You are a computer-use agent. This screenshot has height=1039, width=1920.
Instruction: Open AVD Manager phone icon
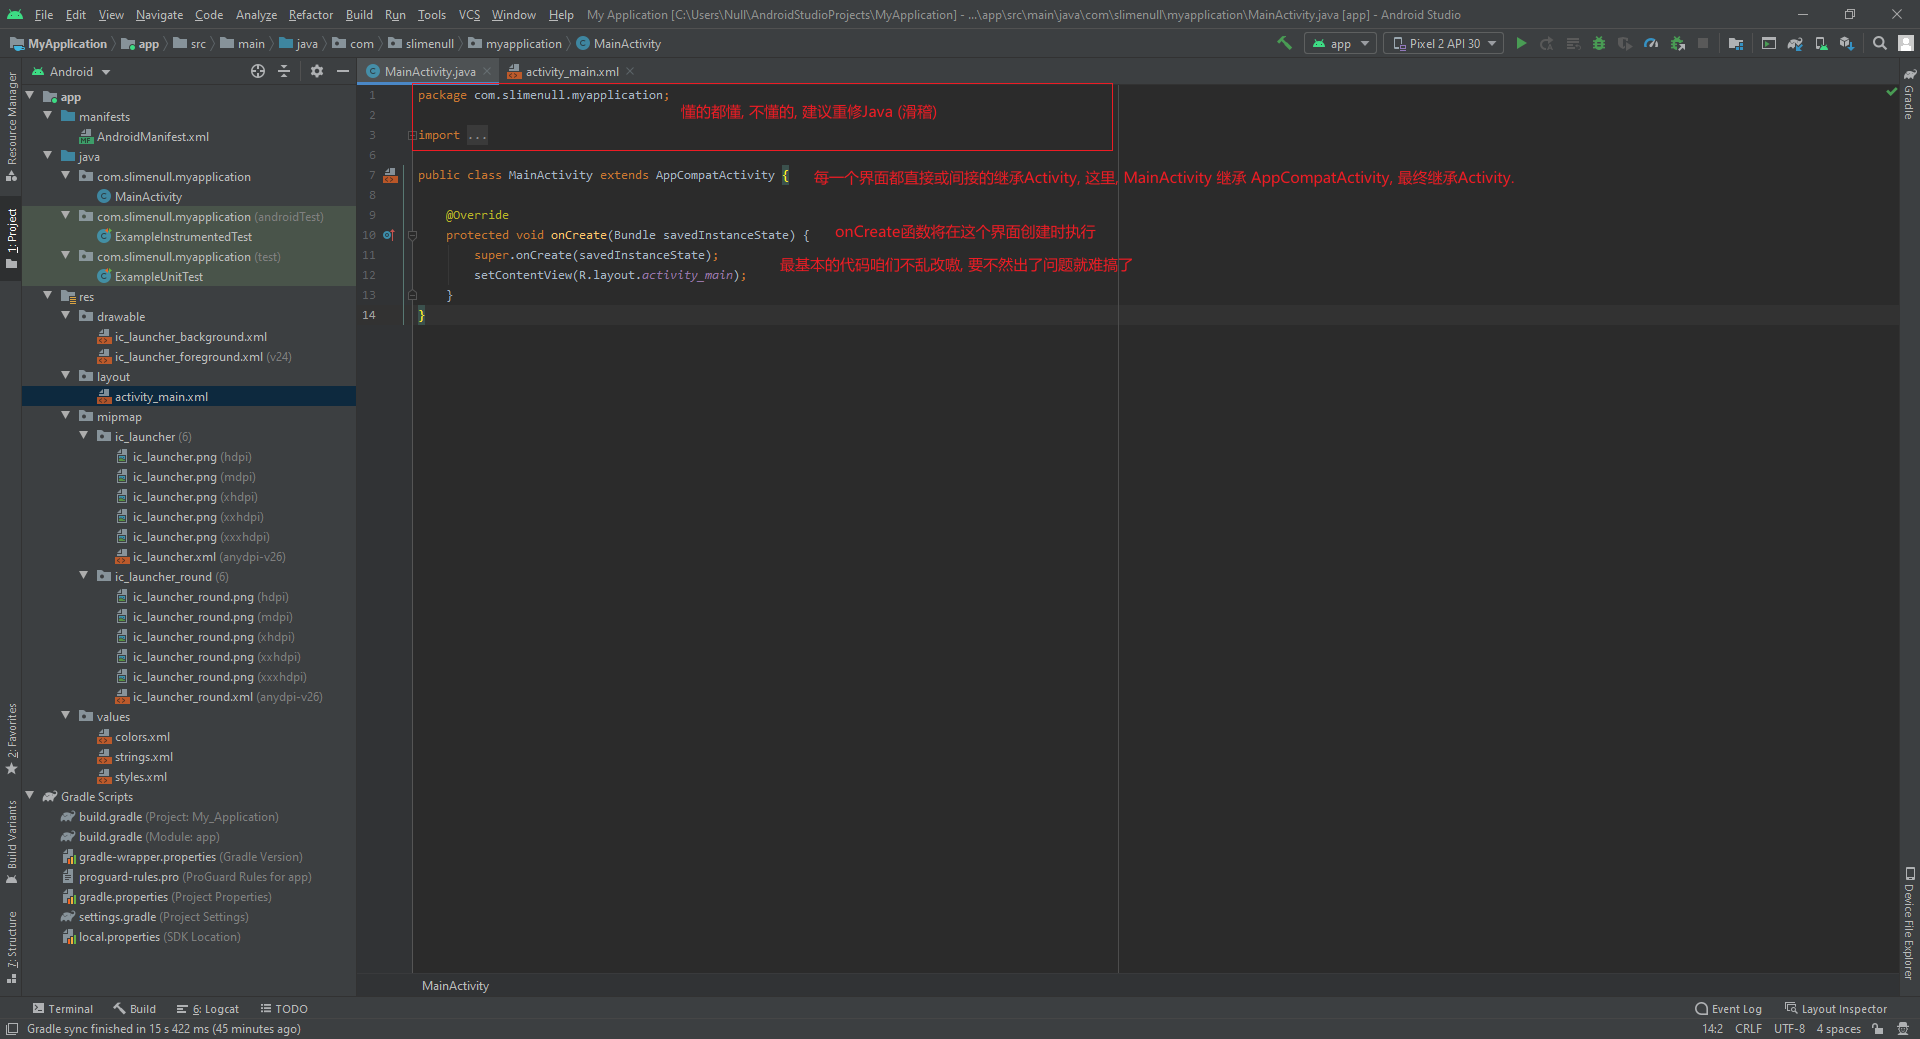(x=1821, y=43)
